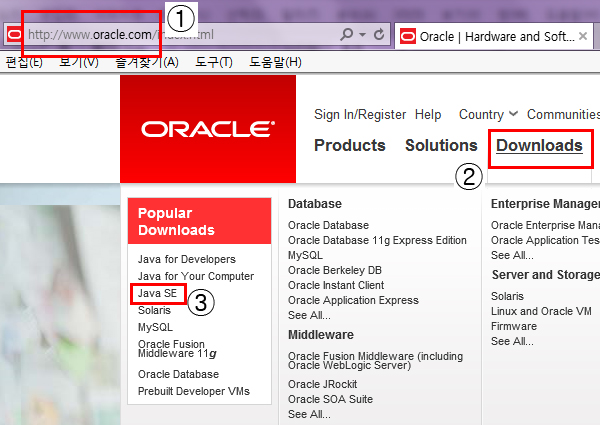Click Solaris under Server and Storage
The height and width of the screenshot is (425, 600).
click(x=507, y=296)
